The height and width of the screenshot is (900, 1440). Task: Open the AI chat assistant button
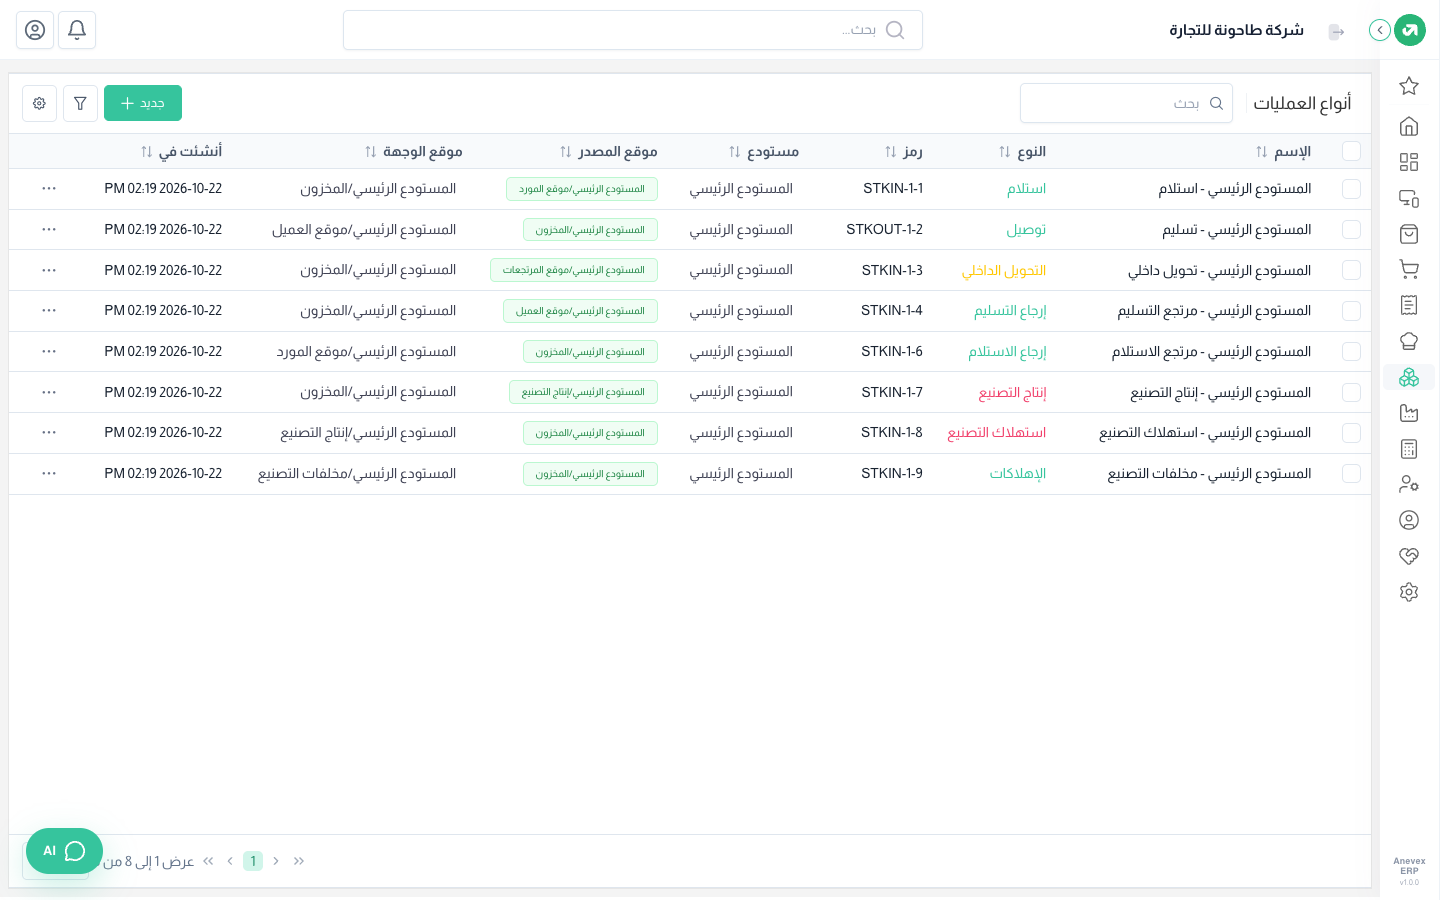click(64, 851)
